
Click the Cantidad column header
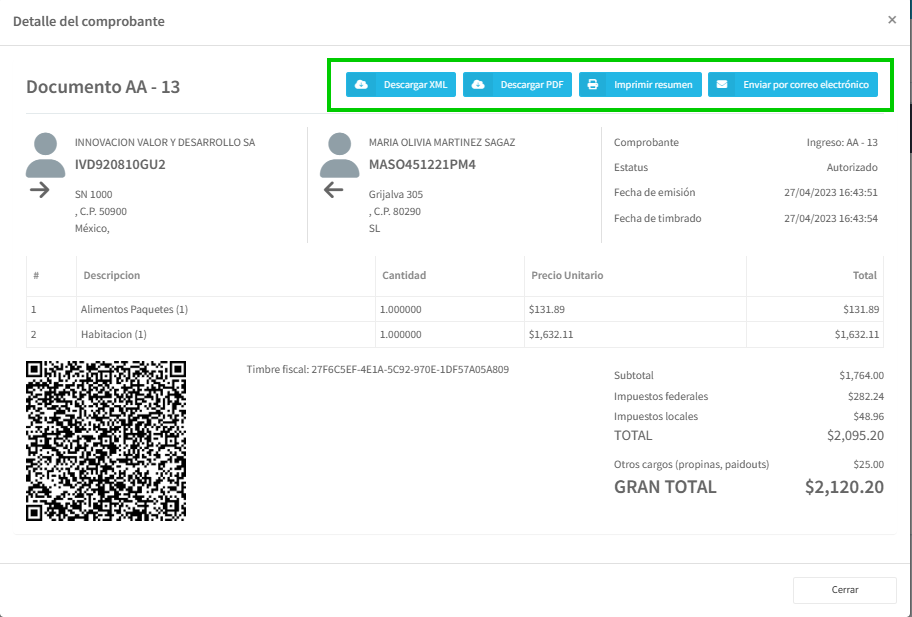click(404, 276)
